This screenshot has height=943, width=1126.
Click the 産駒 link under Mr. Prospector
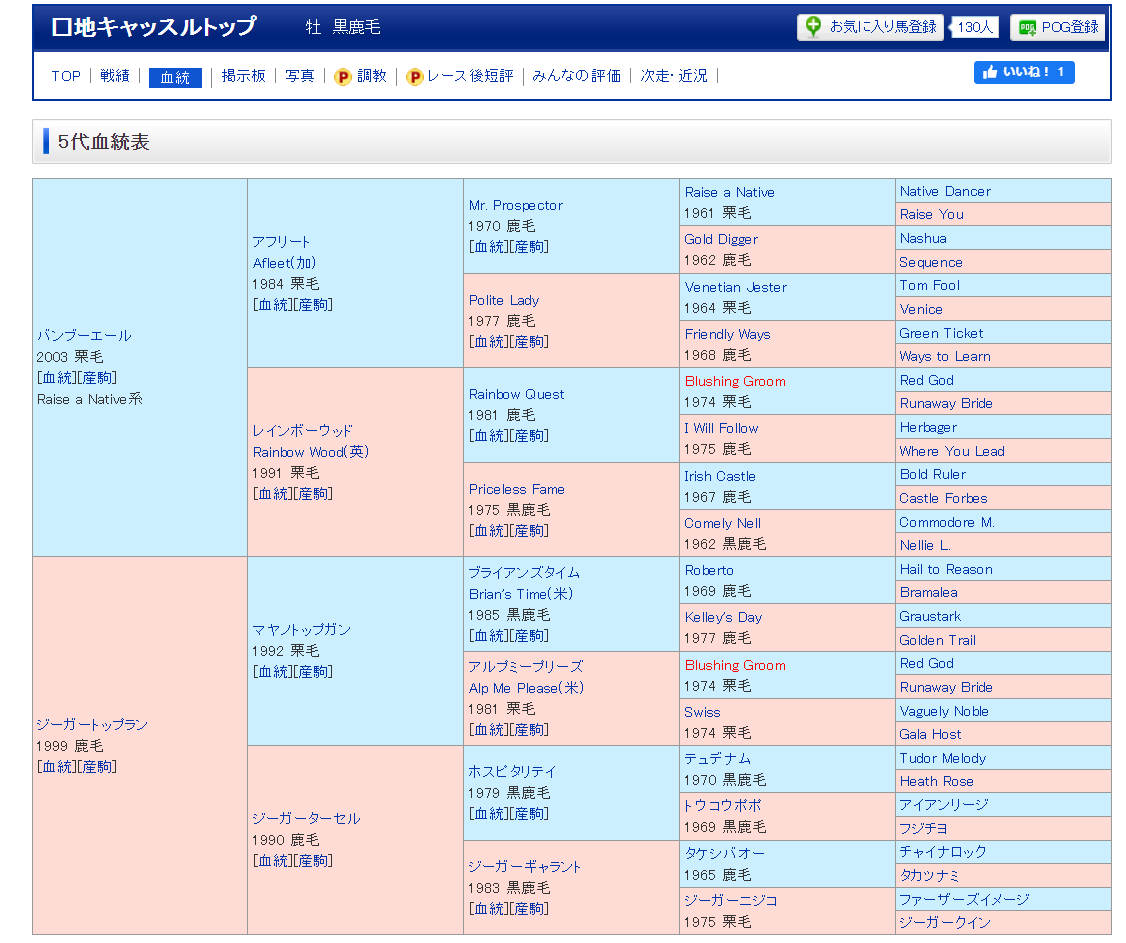[529, 246]
